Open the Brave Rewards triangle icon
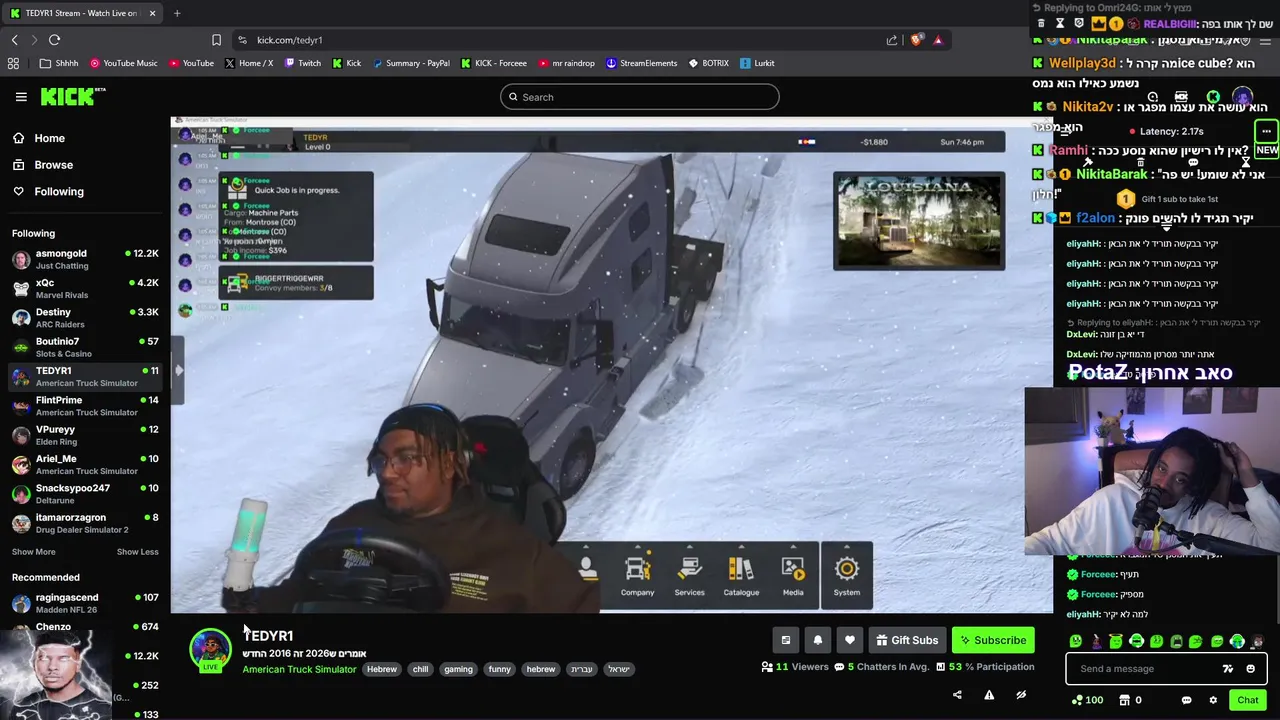 point(938,40)
